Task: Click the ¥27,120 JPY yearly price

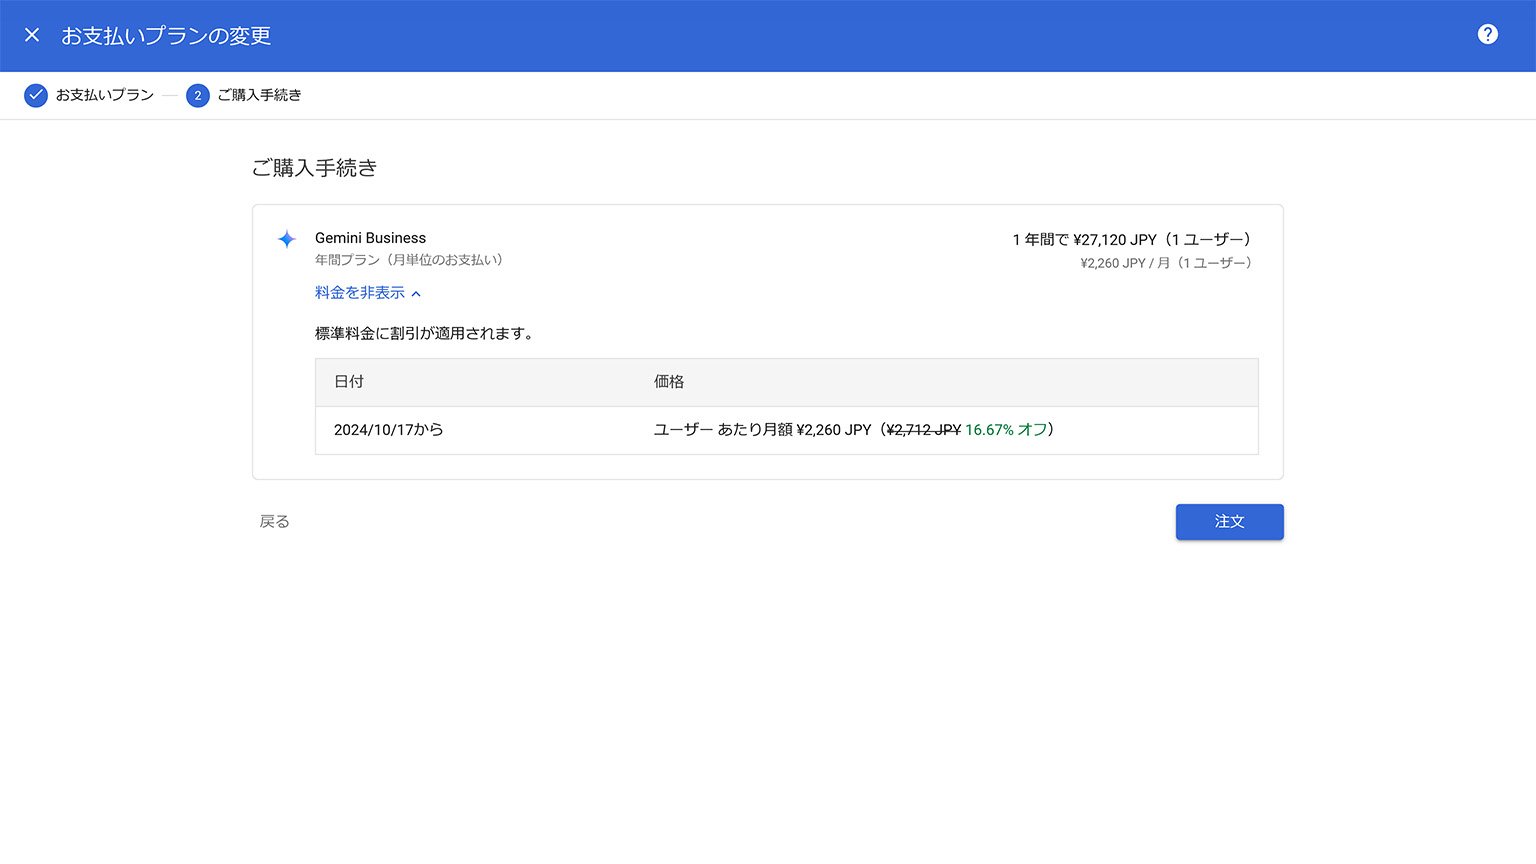Action: point(1115,240)
